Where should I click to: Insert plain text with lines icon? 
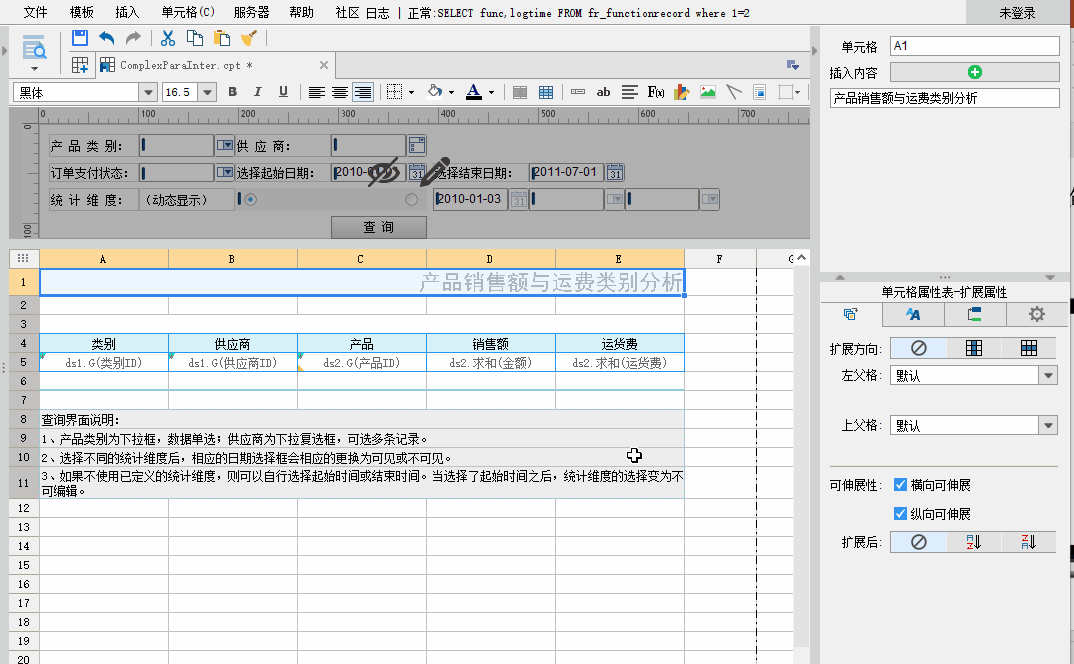click(629, 92)
